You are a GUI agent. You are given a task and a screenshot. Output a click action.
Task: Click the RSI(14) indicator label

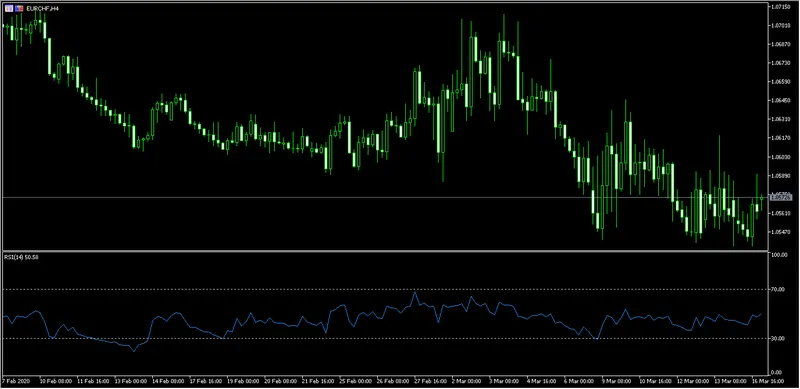pos(22,257)
